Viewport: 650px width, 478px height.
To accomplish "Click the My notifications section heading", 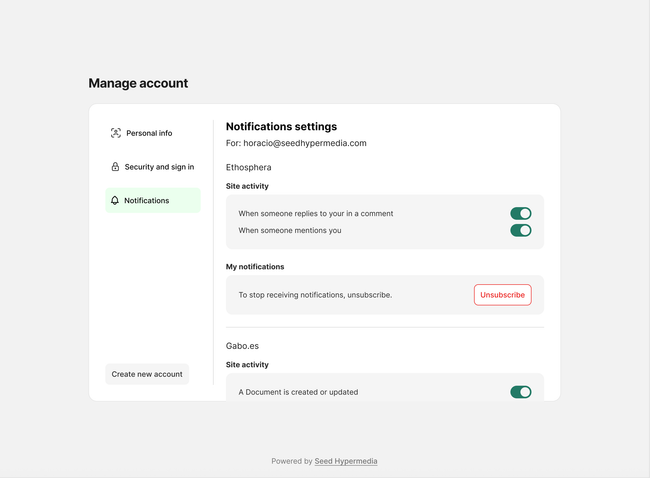I will [255, 267].
